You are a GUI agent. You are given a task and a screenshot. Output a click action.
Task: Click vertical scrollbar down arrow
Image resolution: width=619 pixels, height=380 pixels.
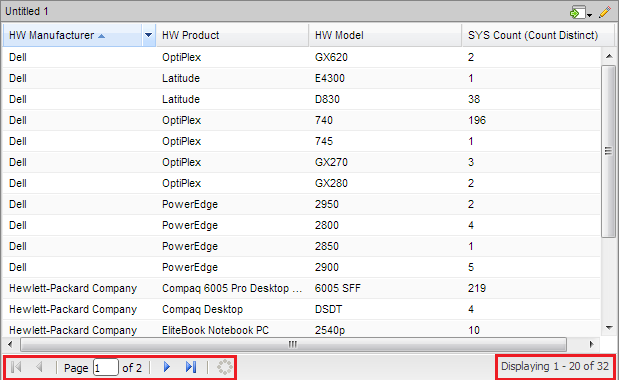pyautogui.click(x=609, y=328)
